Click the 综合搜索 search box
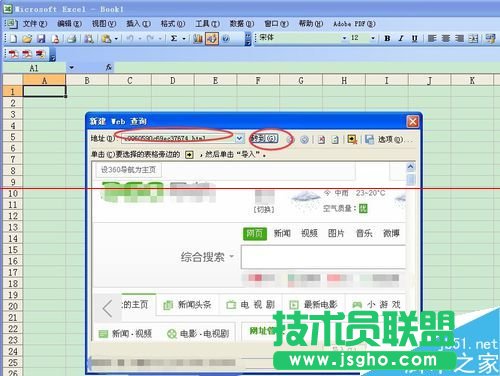This screenshot has width=500, height=376. (323, 257)
